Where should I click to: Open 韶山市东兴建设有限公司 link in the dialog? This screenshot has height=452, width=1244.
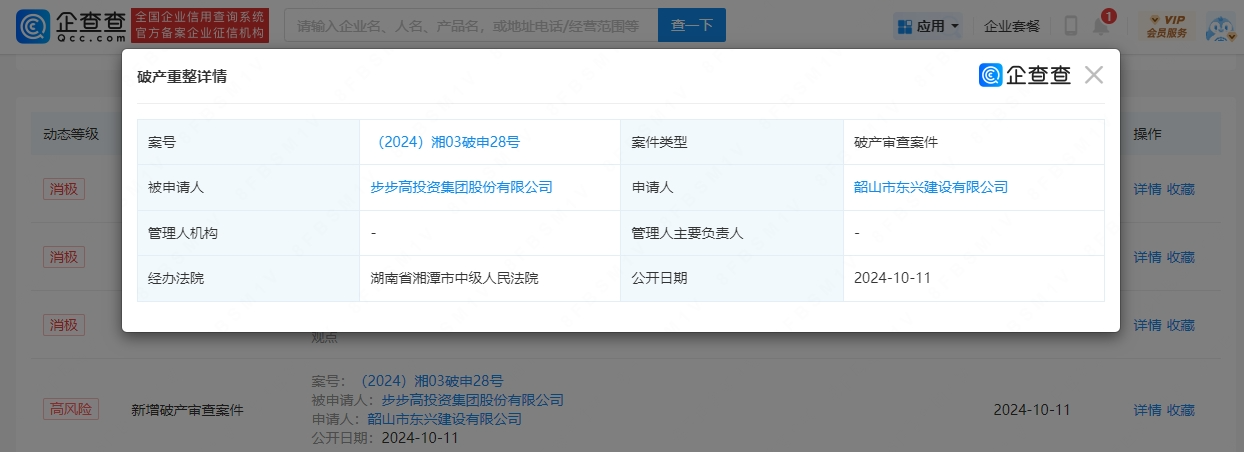[x=930, y=187]
